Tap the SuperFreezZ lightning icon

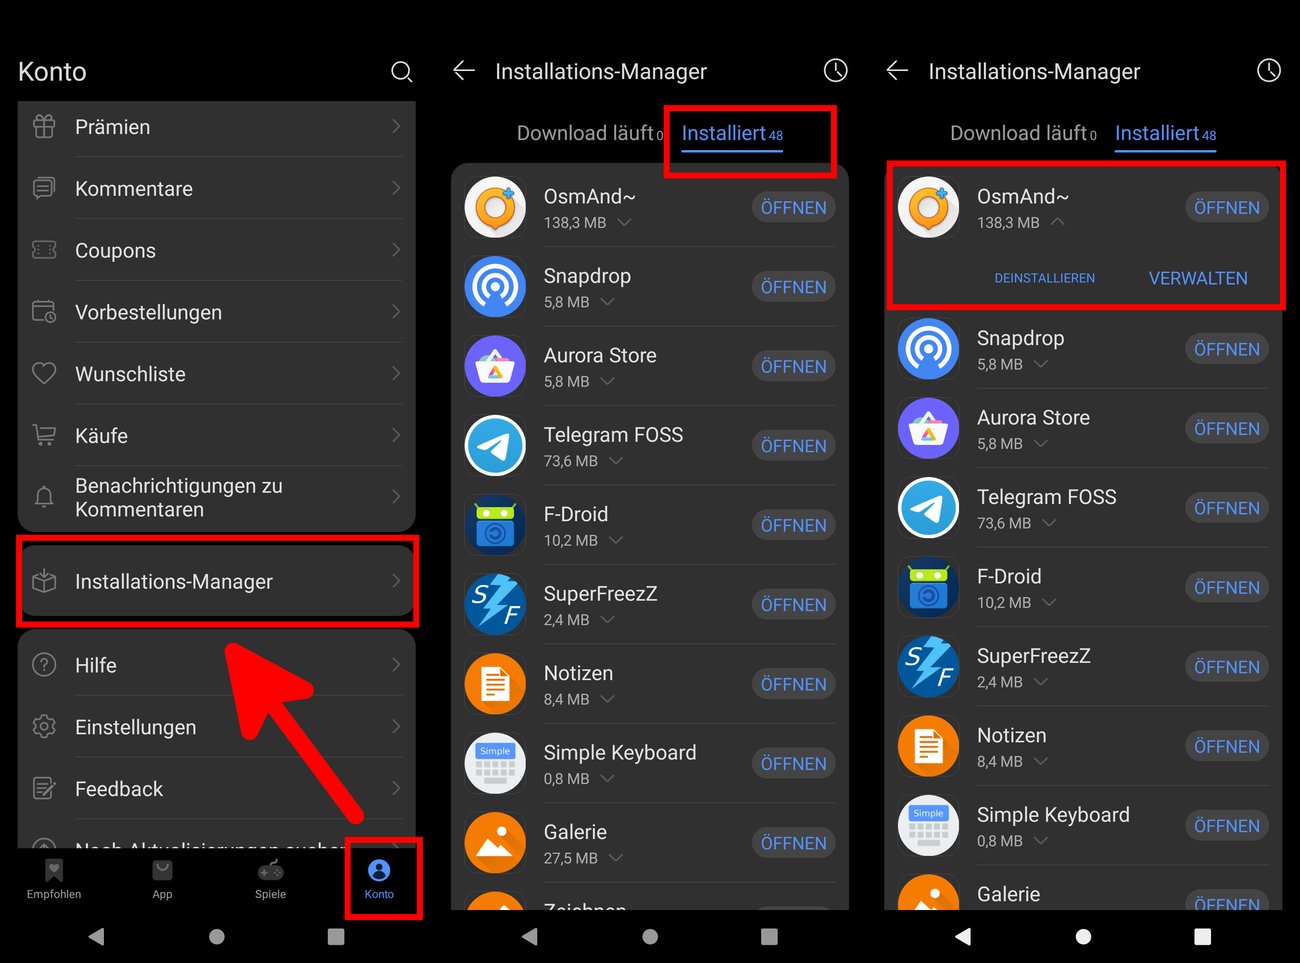pyautogui.click(x=495, y=604)
